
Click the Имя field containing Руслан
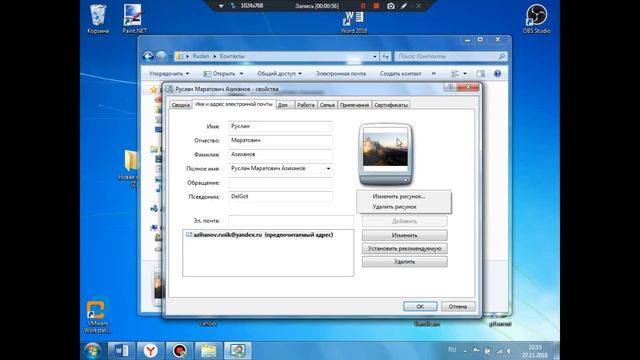[x=280, y=127]
